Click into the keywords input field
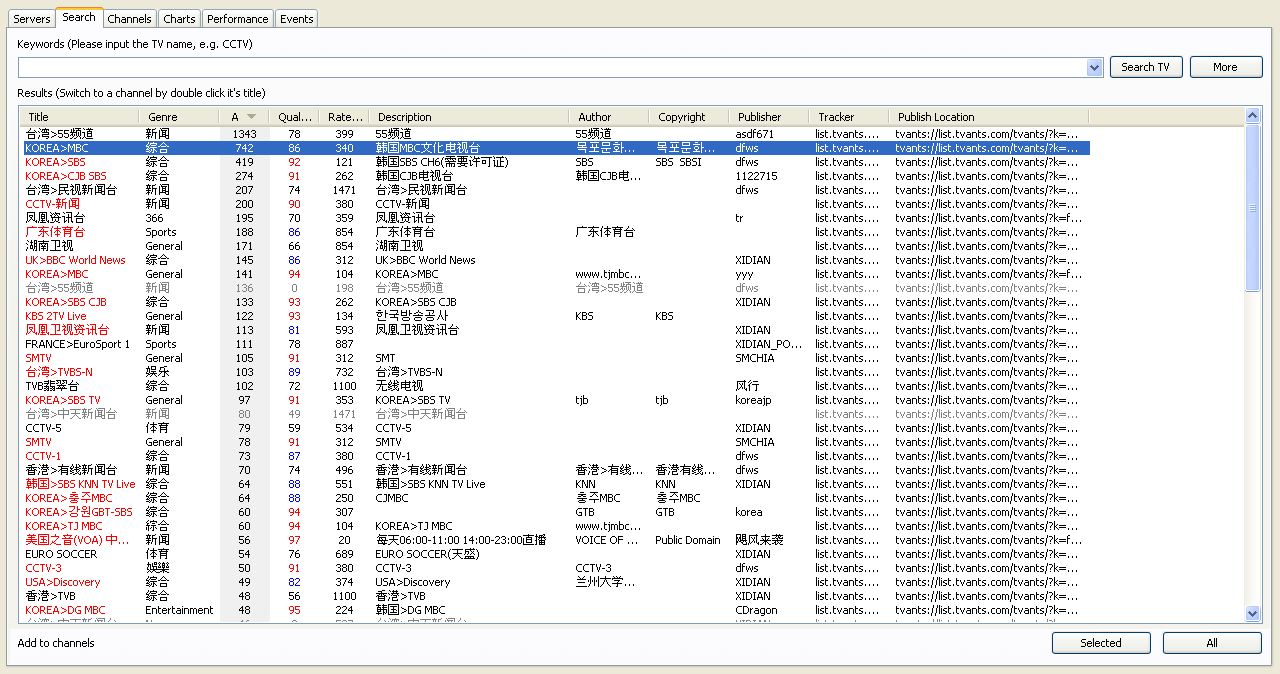This screenshot has width=1280, height=674. pyautogui.click(x=552, y=67)
